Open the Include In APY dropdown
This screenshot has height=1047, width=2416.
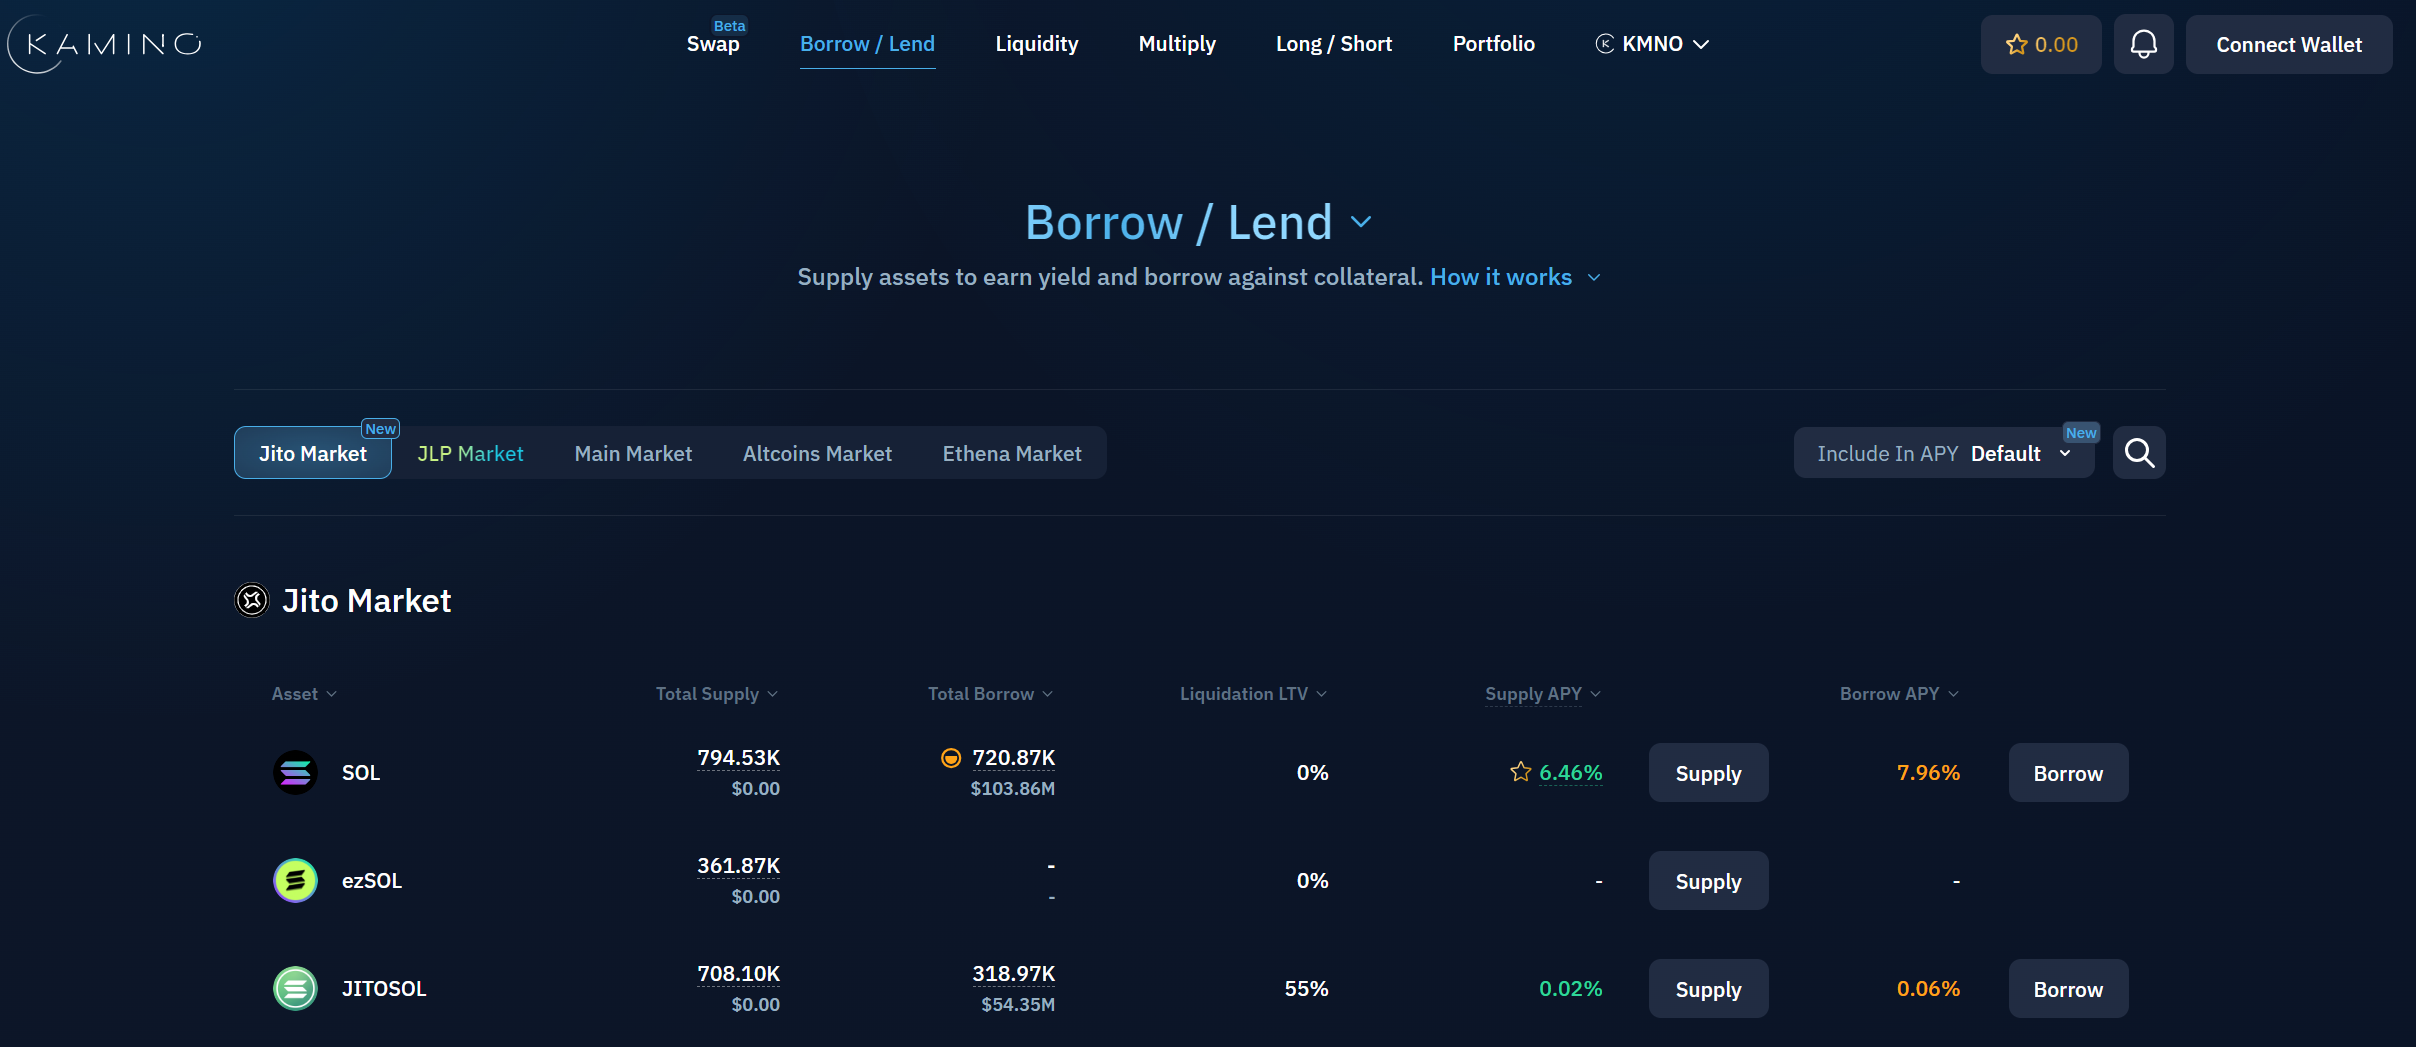coord(1944,453)
